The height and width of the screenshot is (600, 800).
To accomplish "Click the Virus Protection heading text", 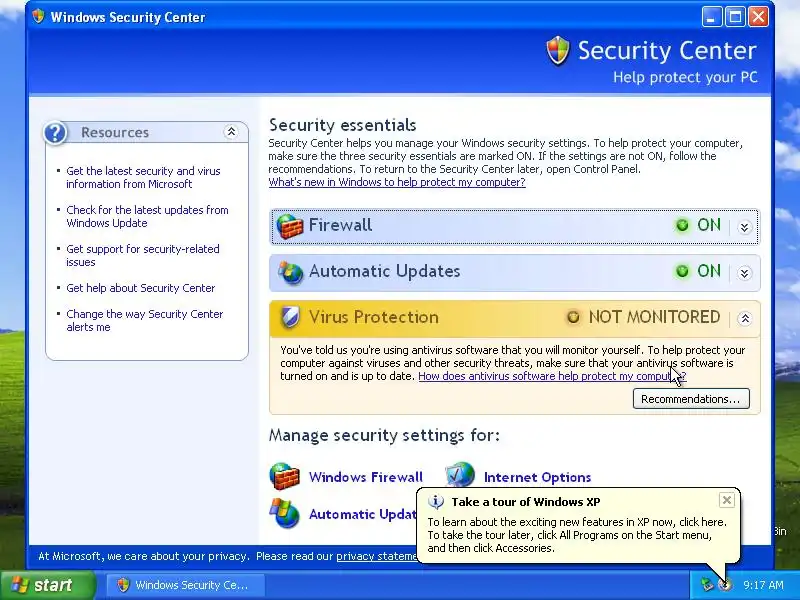I will click(373, 317).
